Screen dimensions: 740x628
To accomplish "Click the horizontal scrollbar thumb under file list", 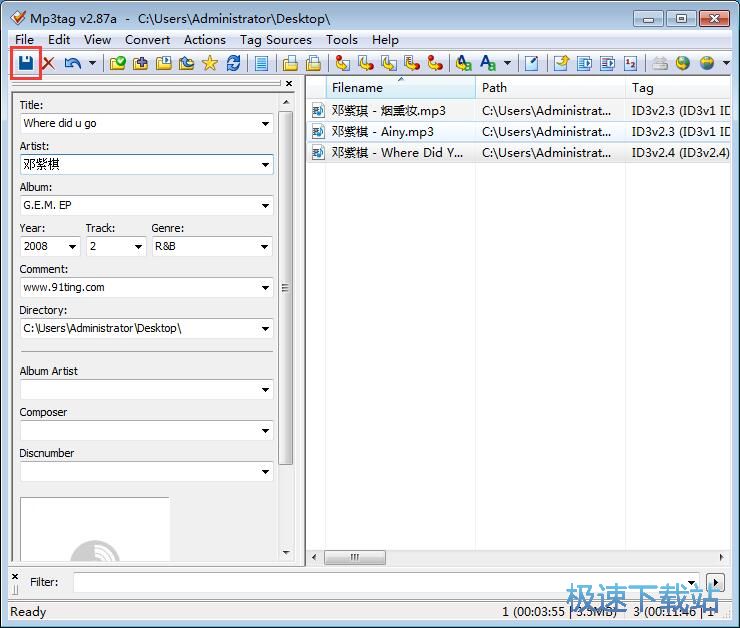I will (355, 557).
